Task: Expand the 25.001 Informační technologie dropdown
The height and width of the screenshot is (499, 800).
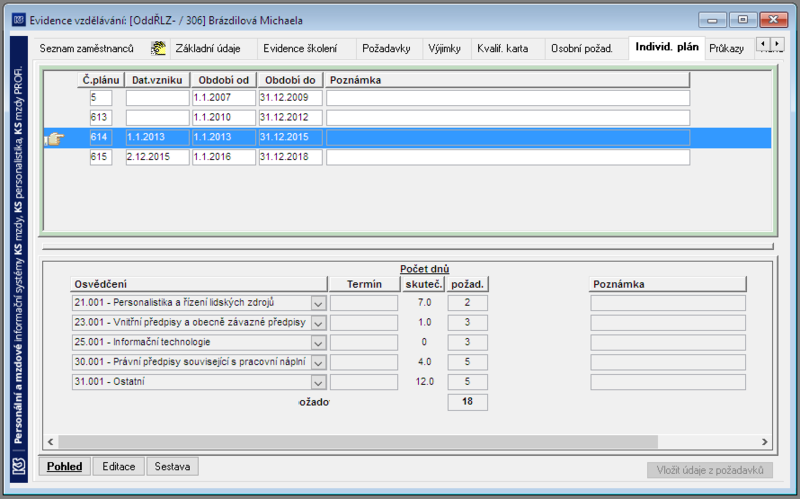Action: 318,342
